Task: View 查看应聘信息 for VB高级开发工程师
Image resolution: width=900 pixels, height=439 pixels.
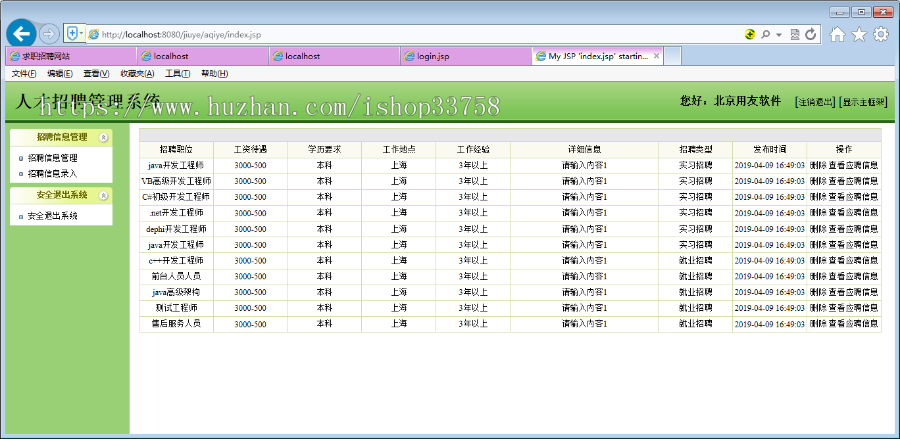Action: point(854,181)
